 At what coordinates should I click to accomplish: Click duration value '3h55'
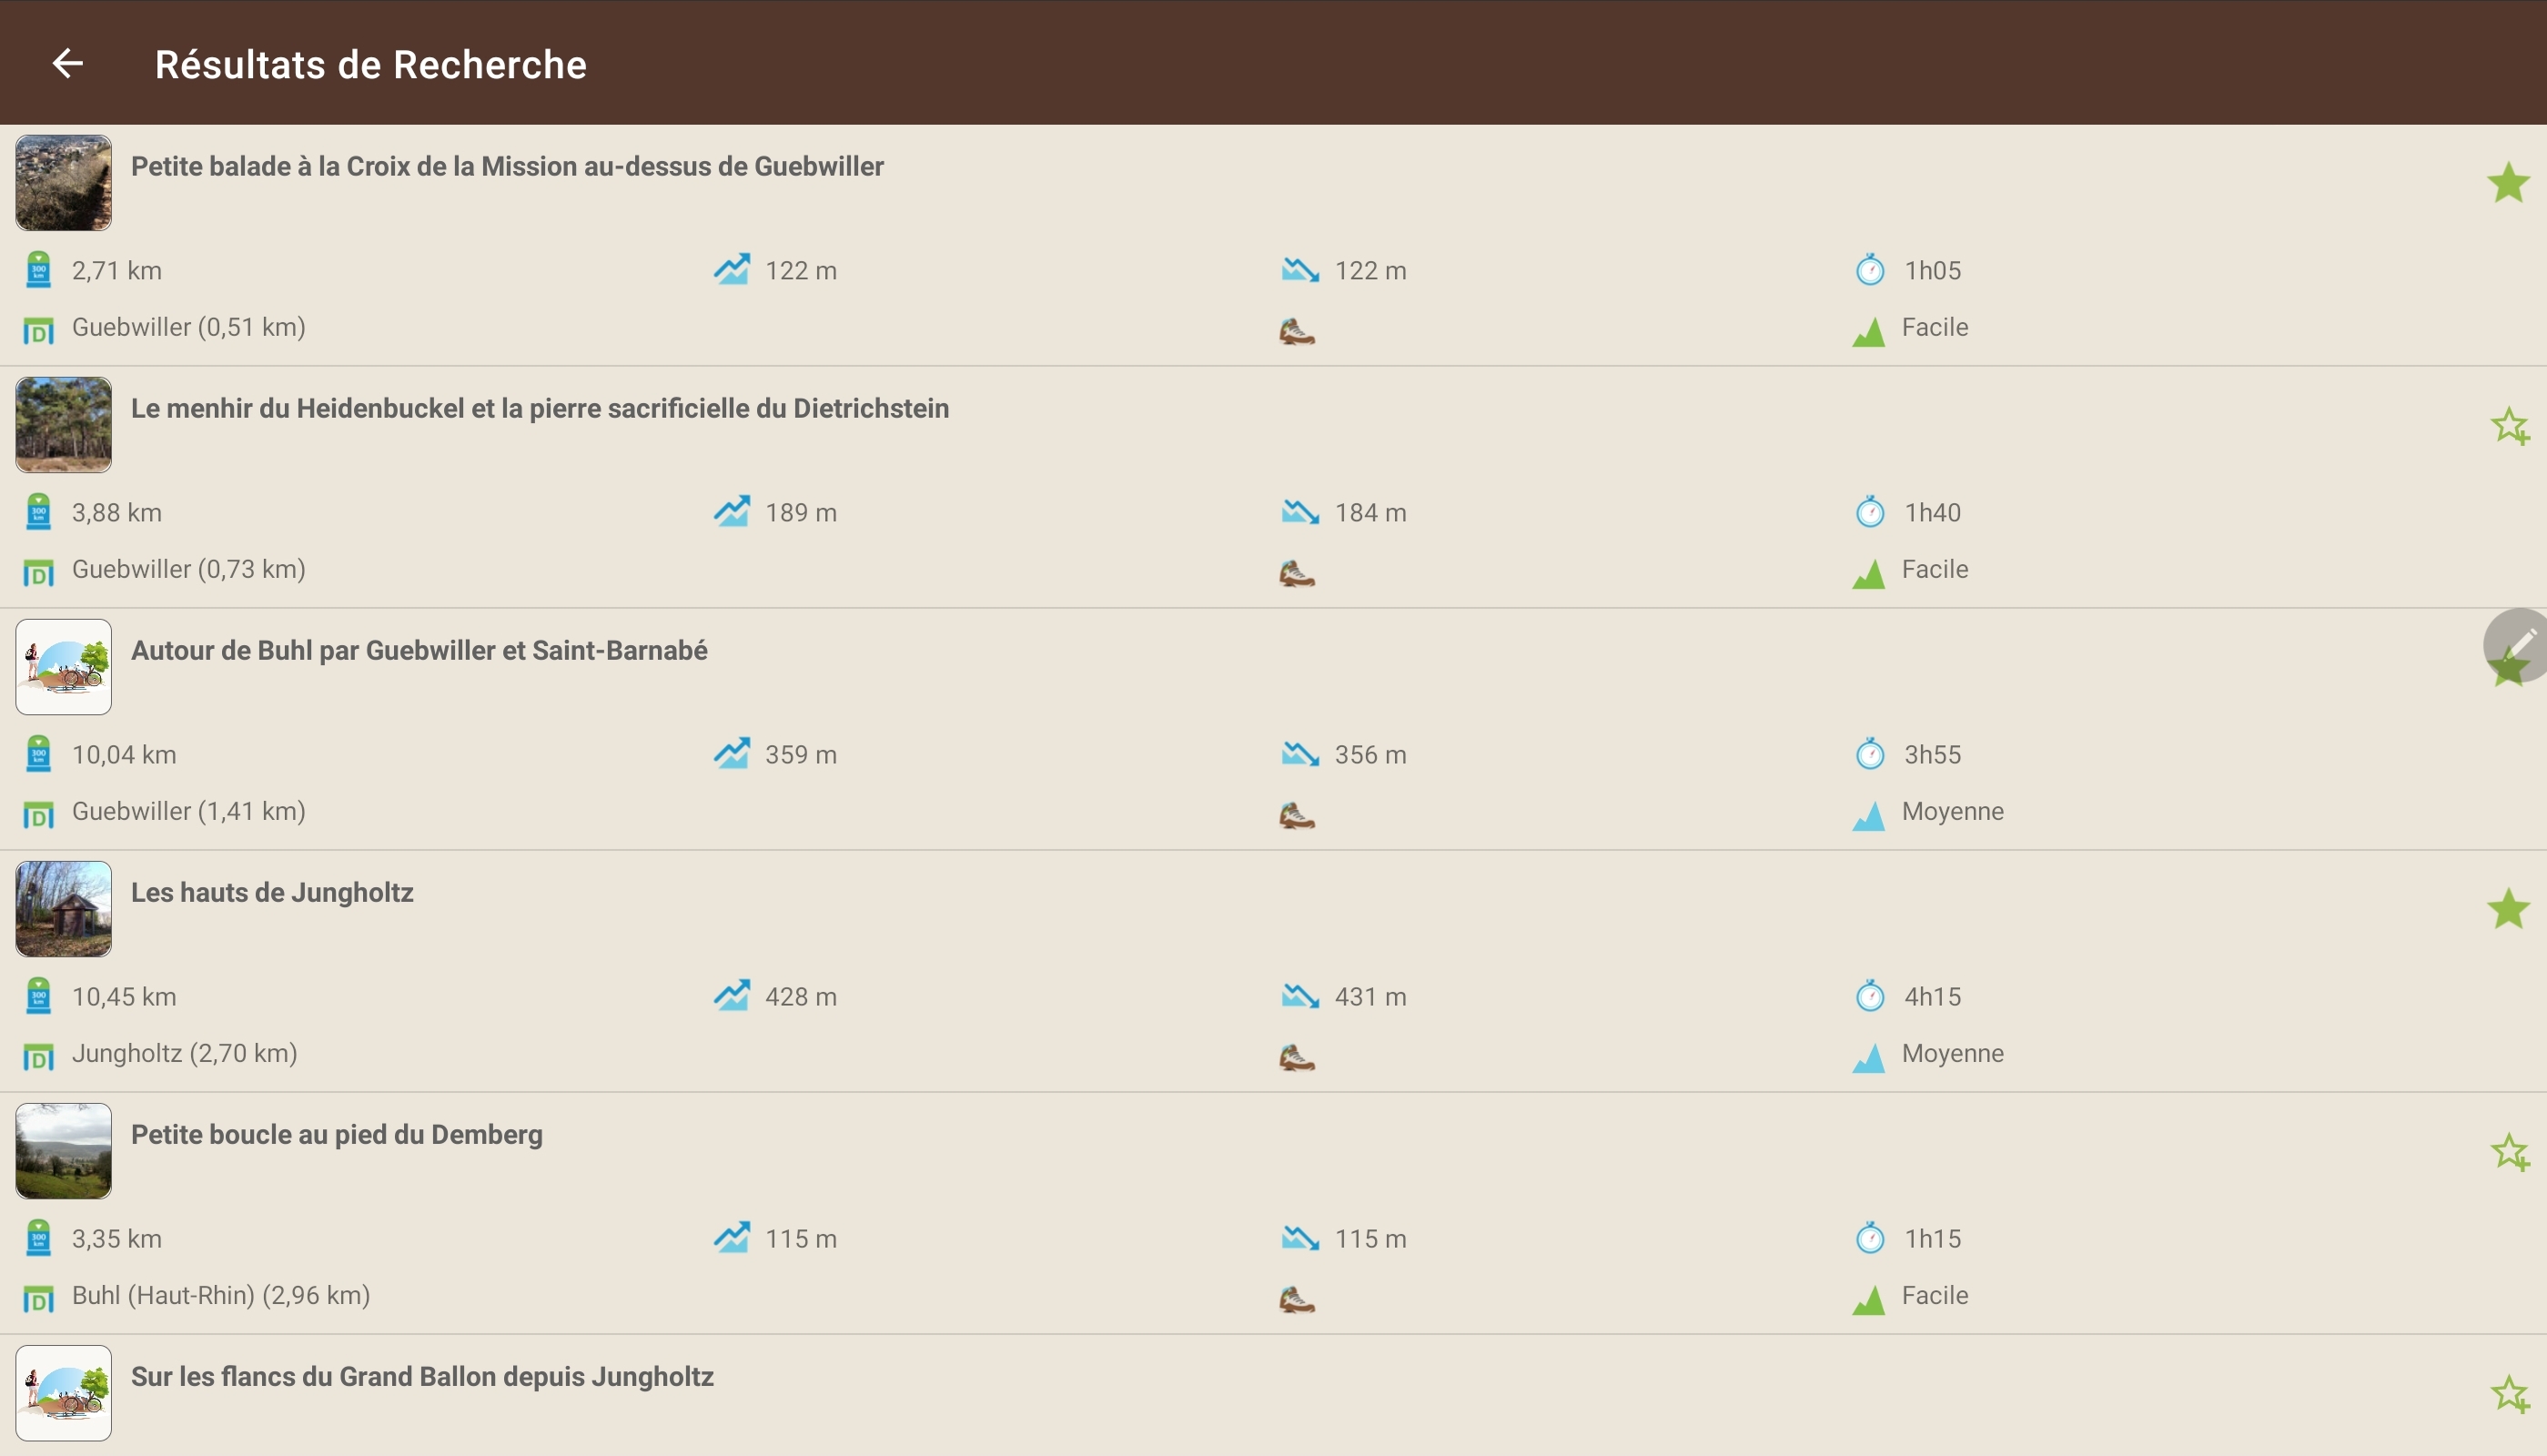click(x=1932, y=754)
